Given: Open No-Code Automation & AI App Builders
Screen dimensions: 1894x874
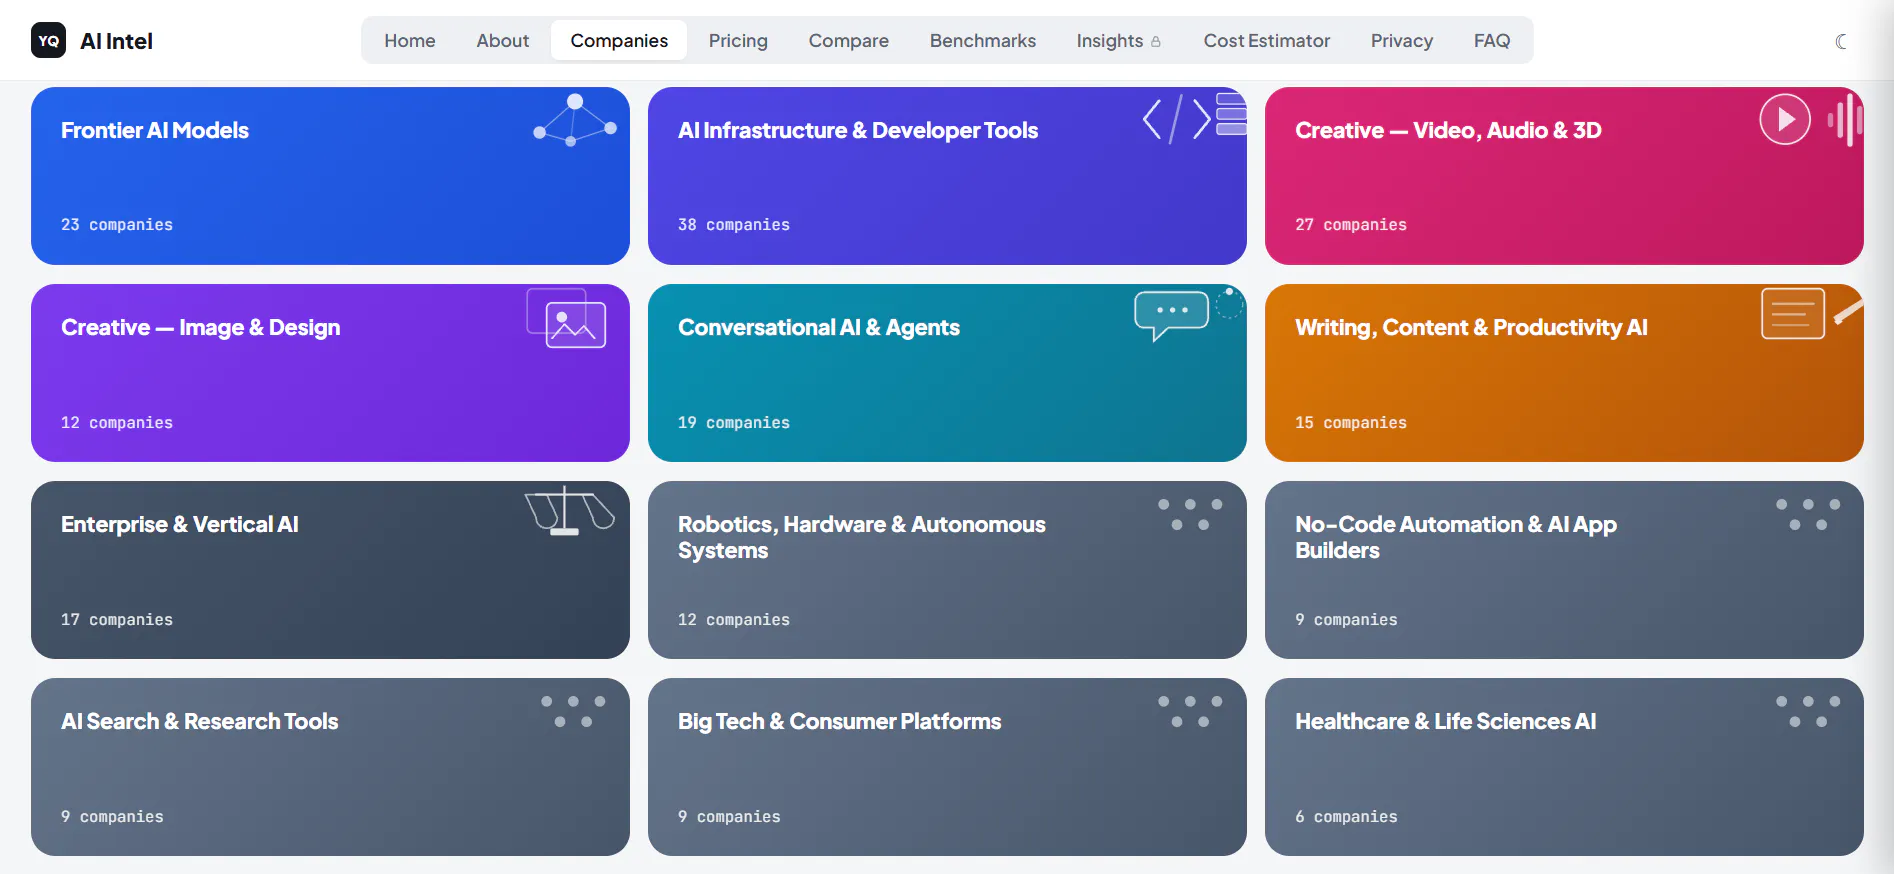Looking at the screenshot, I should tap(1564, 570).
